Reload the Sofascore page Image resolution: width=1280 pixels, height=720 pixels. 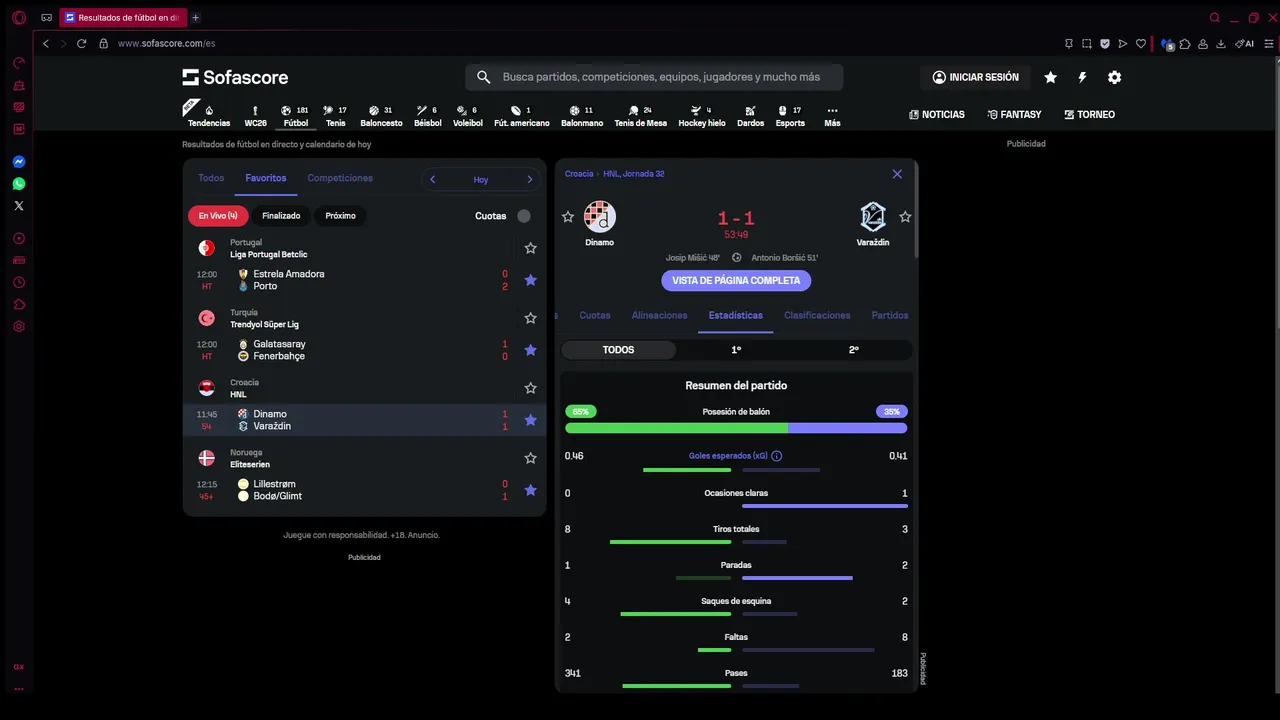click(82, 44)
